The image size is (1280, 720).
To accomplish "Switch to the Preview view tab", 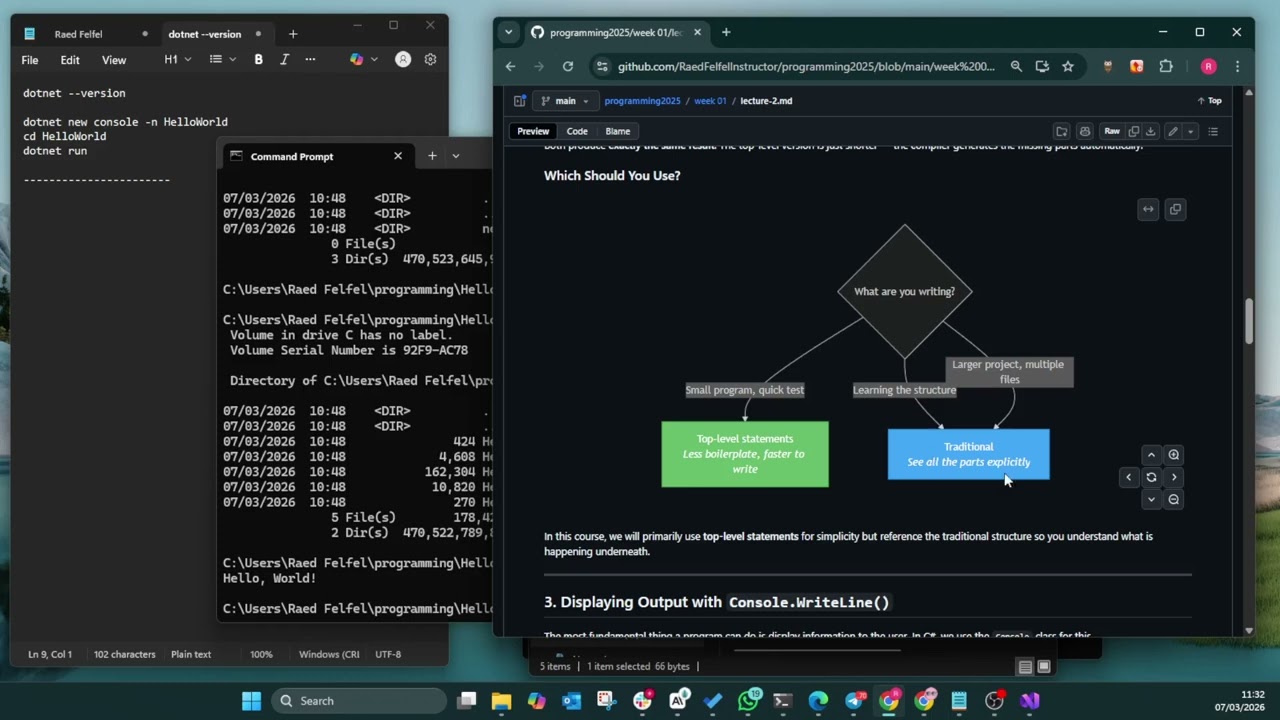I will (x=533, y=131).
